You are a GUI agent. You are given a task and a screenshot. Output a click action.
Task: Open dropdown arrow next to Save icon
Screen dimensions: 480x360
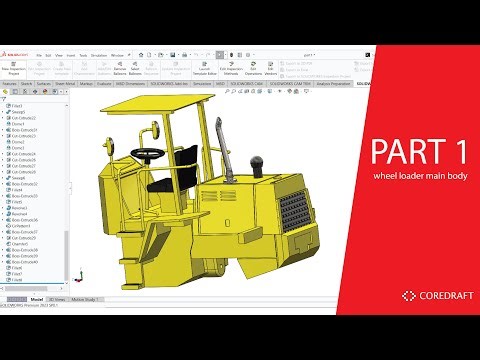(178, 55)
